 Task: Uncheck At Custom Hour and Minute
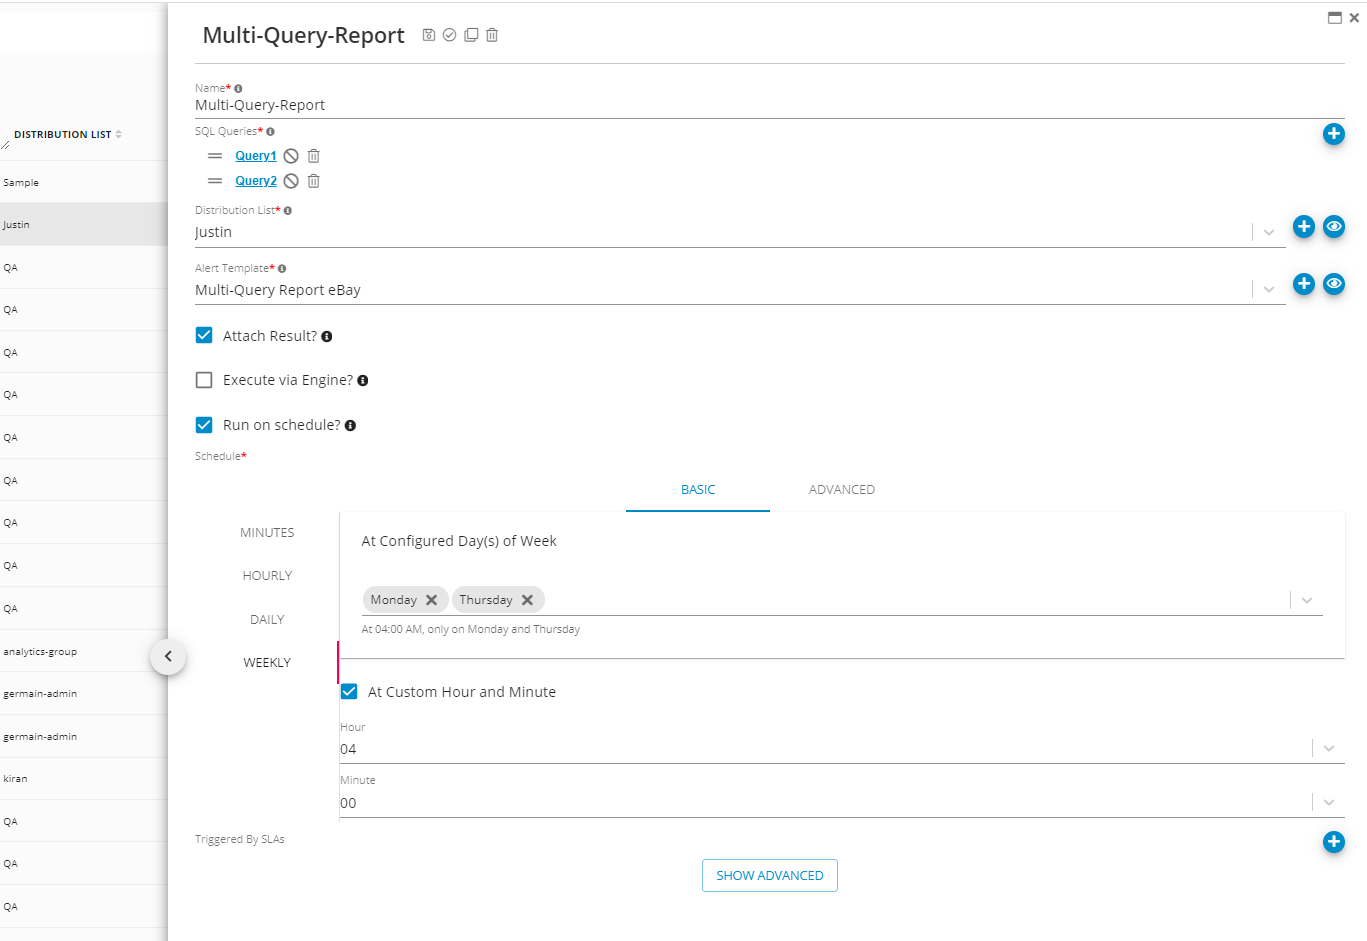[349, 692]
